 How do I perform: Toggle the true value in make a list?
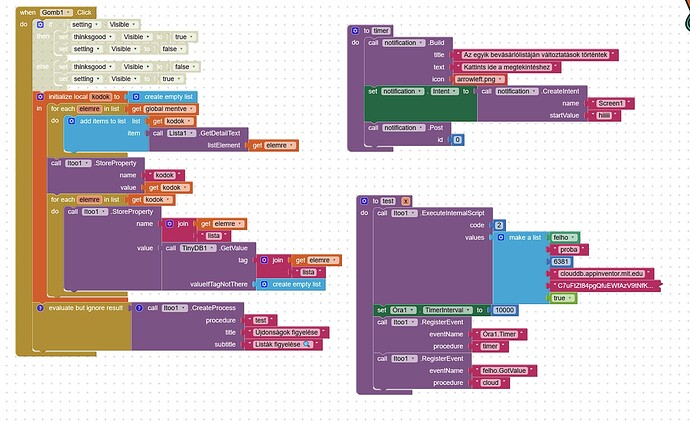tap(563, 298)
